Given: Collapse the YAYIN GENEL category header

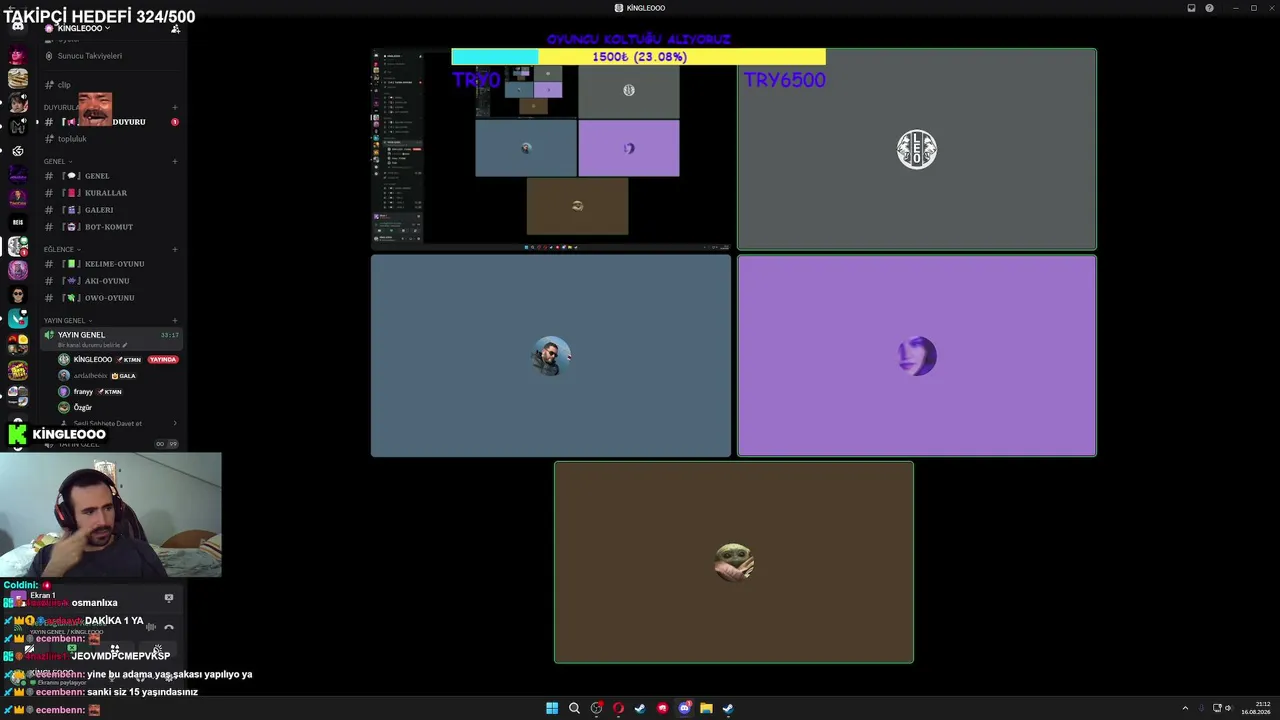Looking at the screenshot, I should 66,321.
